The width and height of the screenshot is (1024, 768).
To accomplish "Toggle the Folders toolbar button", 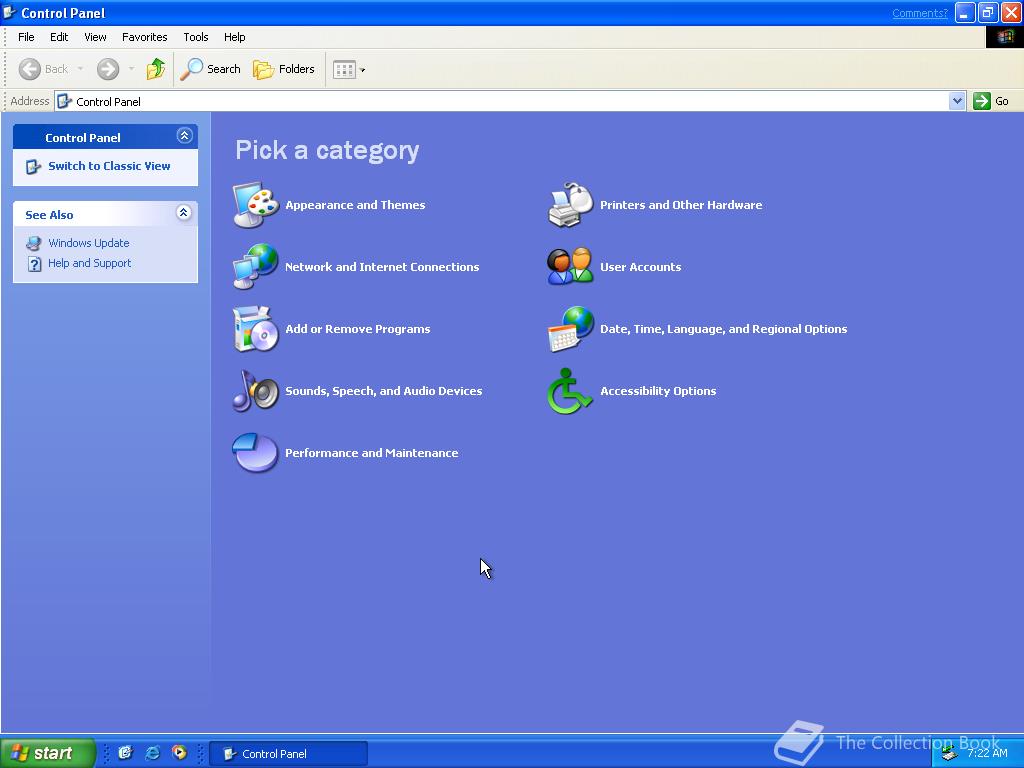I will coord(283,69).
